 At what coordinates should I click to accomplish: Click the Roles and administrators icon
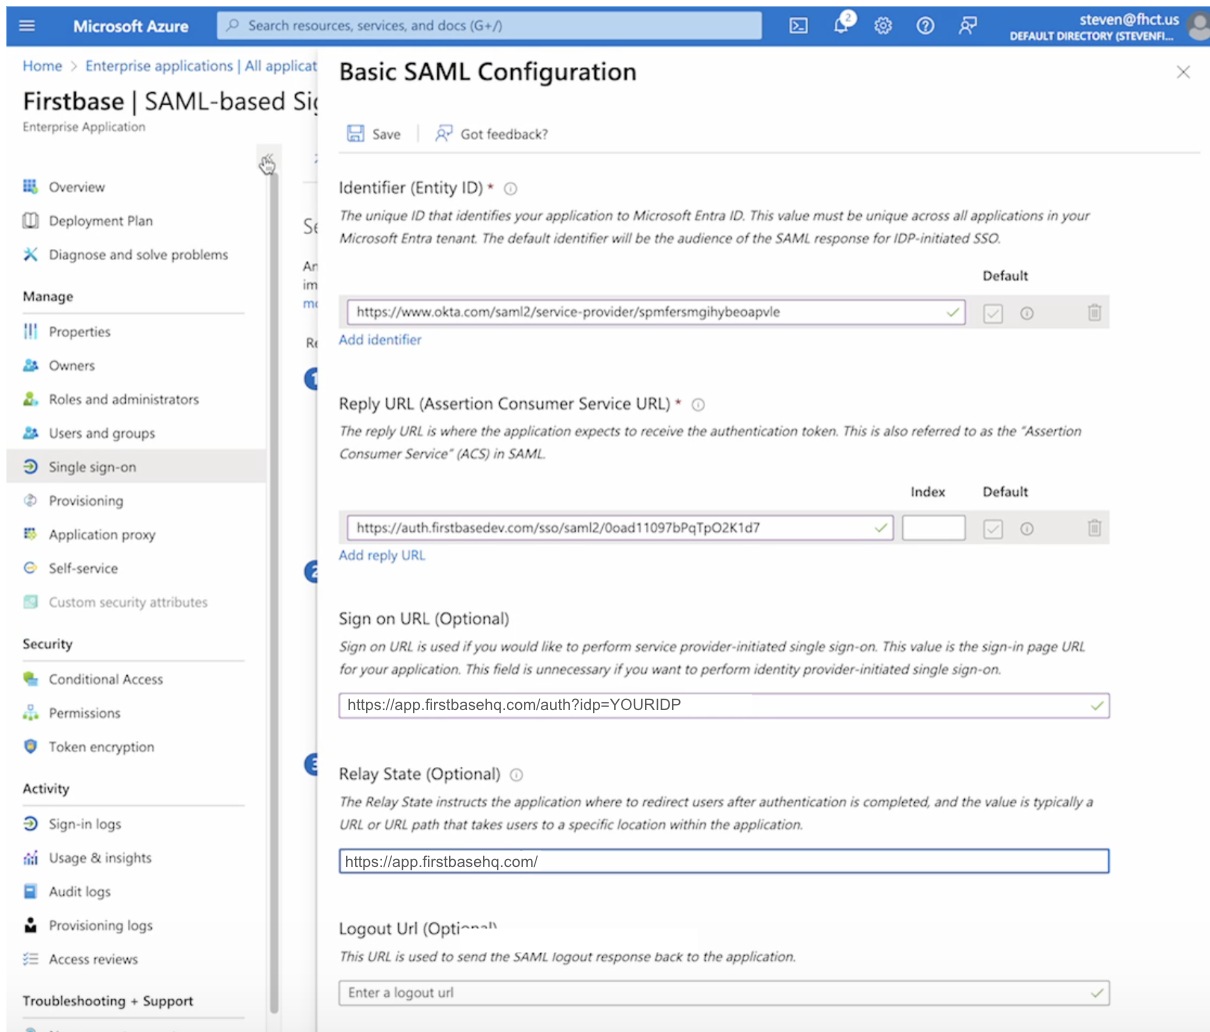tap(30, 399)
